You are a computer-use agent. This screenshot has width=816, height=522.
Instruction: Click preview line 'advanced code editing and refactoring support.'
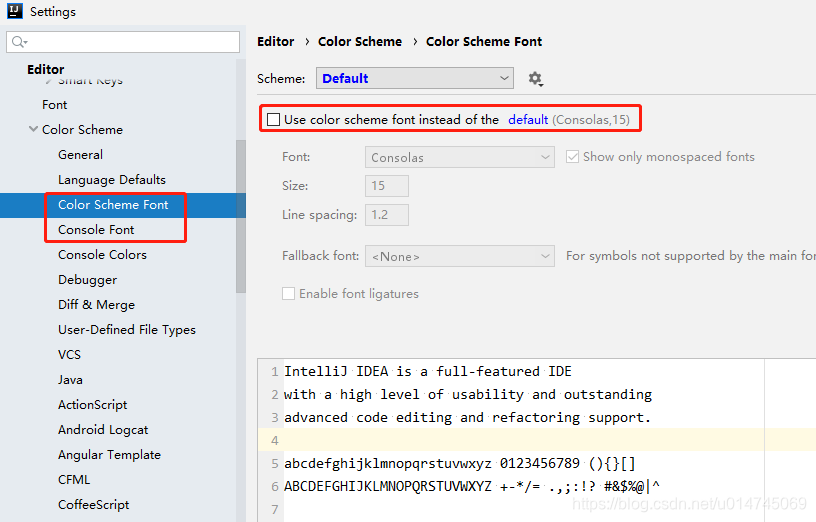[x=467, y=417]
